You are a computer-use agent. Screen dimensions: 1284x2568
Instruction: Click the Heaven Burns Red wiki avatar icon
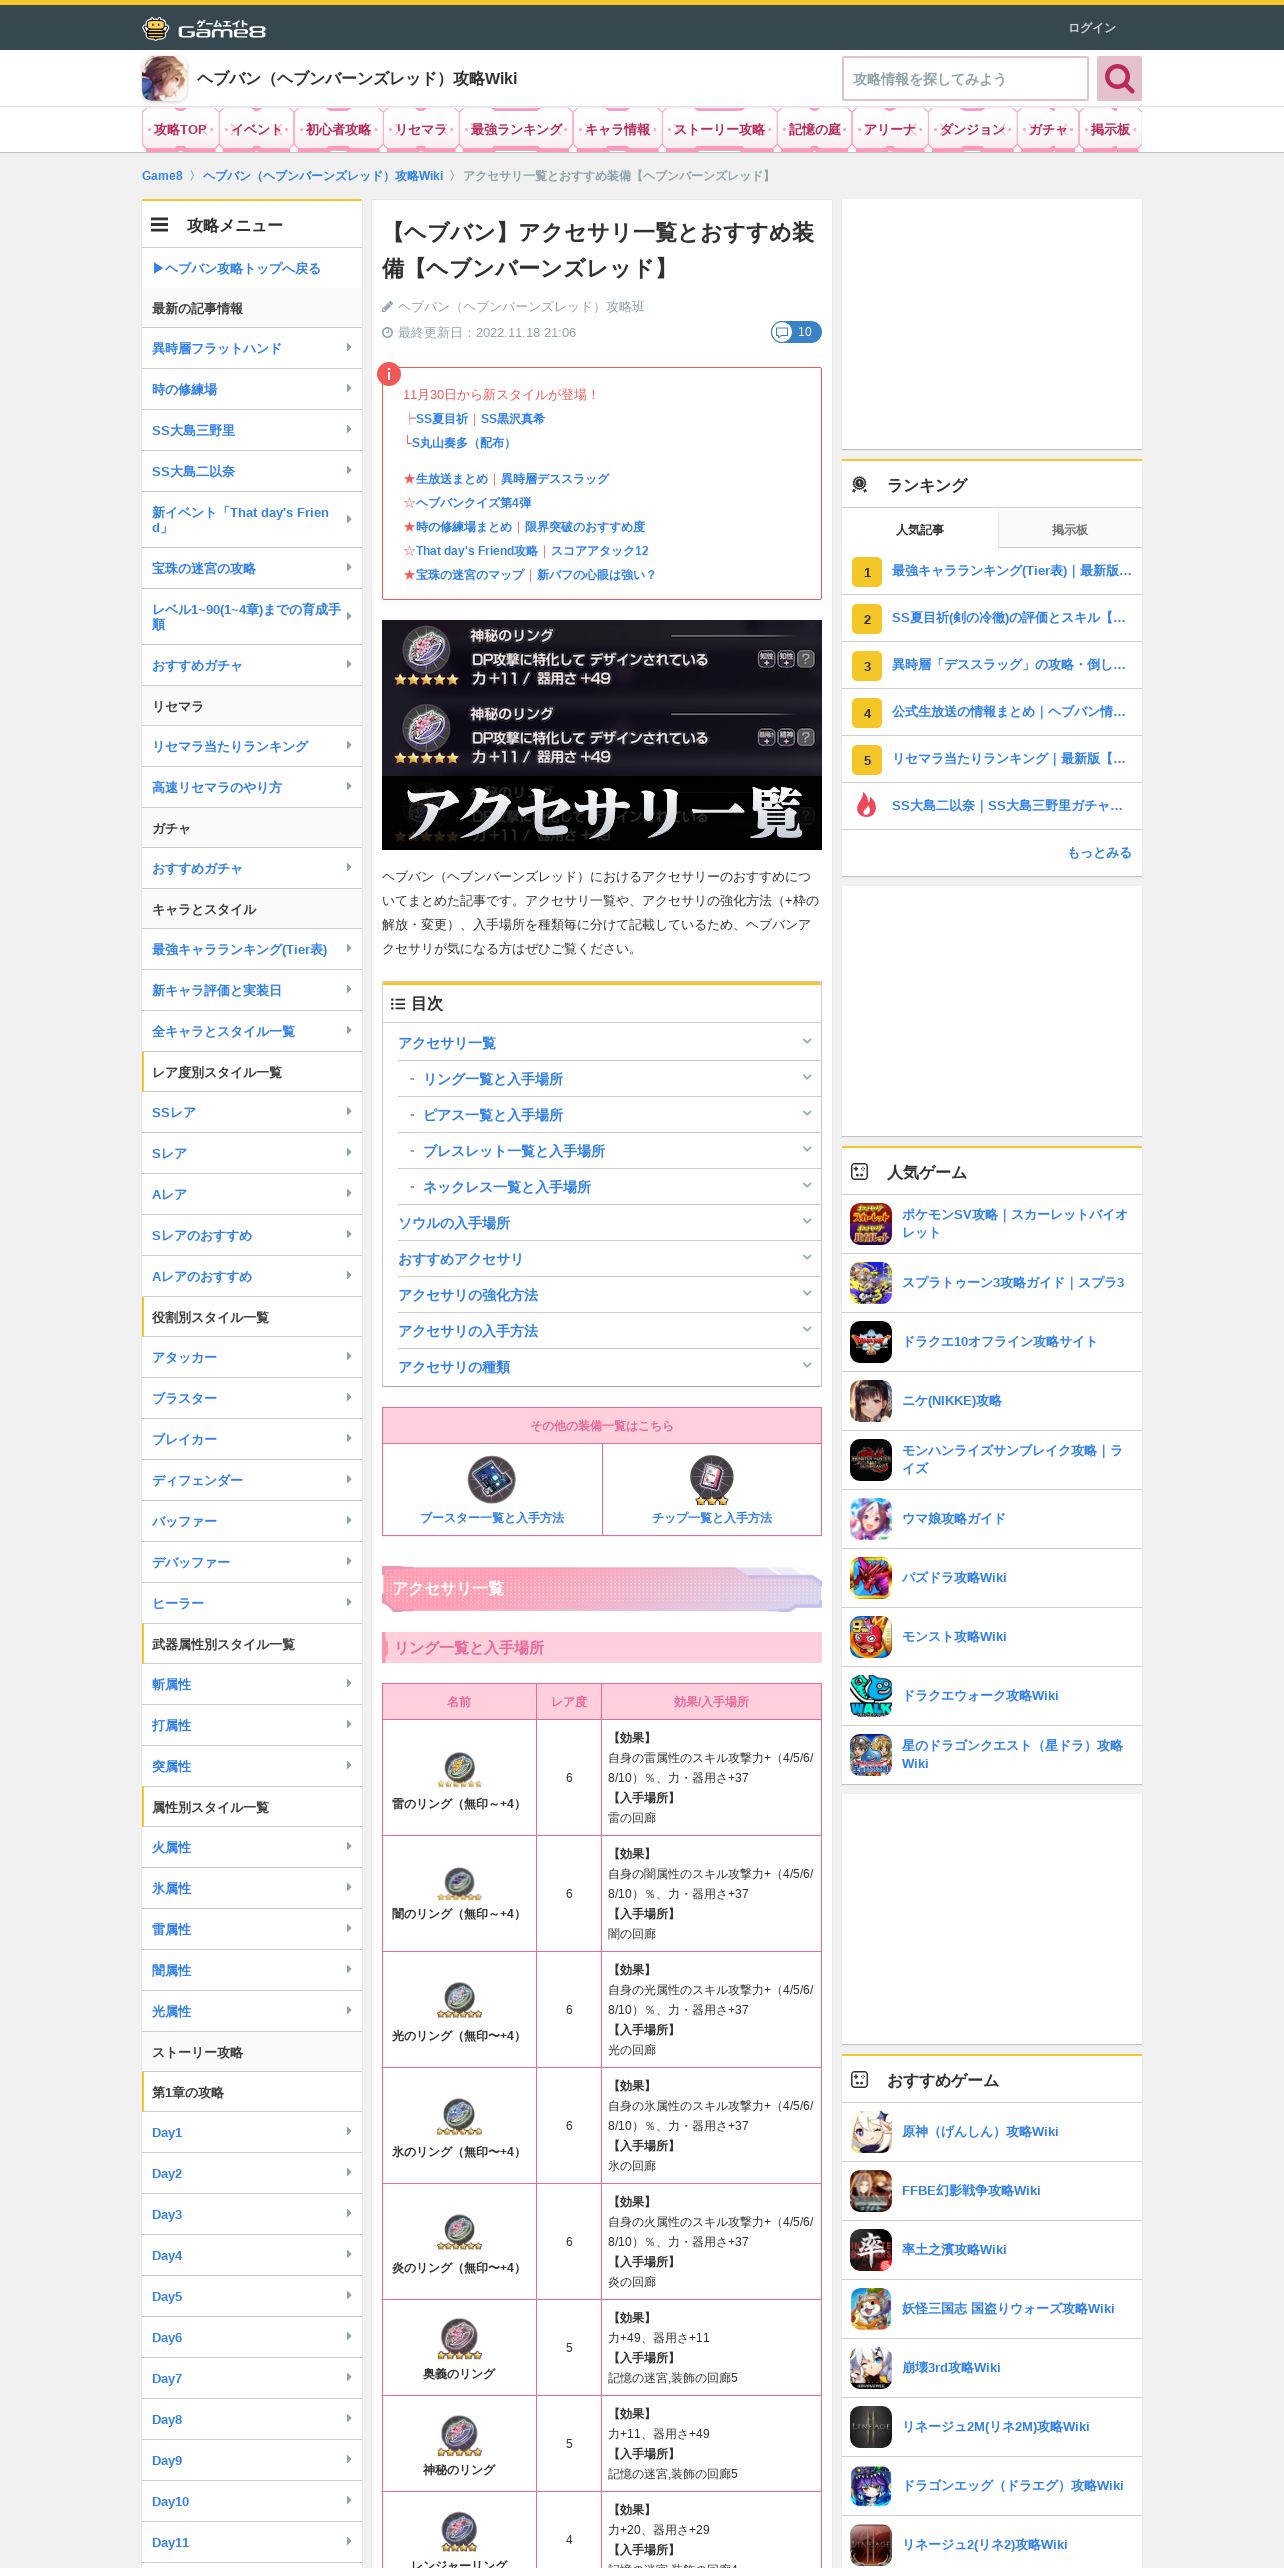coord(164,79)
